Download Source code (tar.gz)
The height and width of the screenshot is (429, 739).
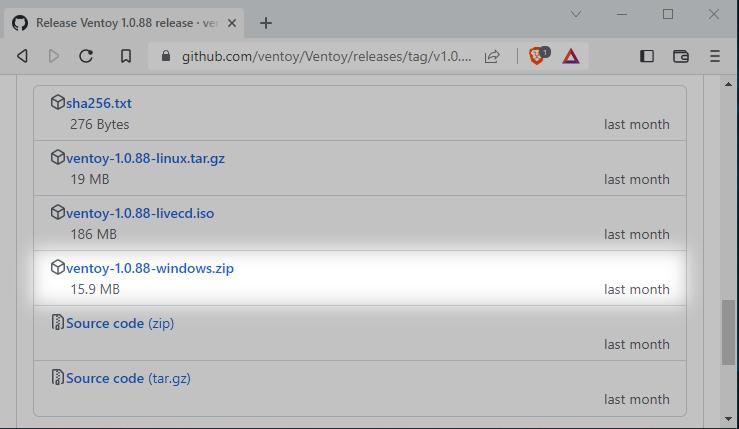click(128, 379)
